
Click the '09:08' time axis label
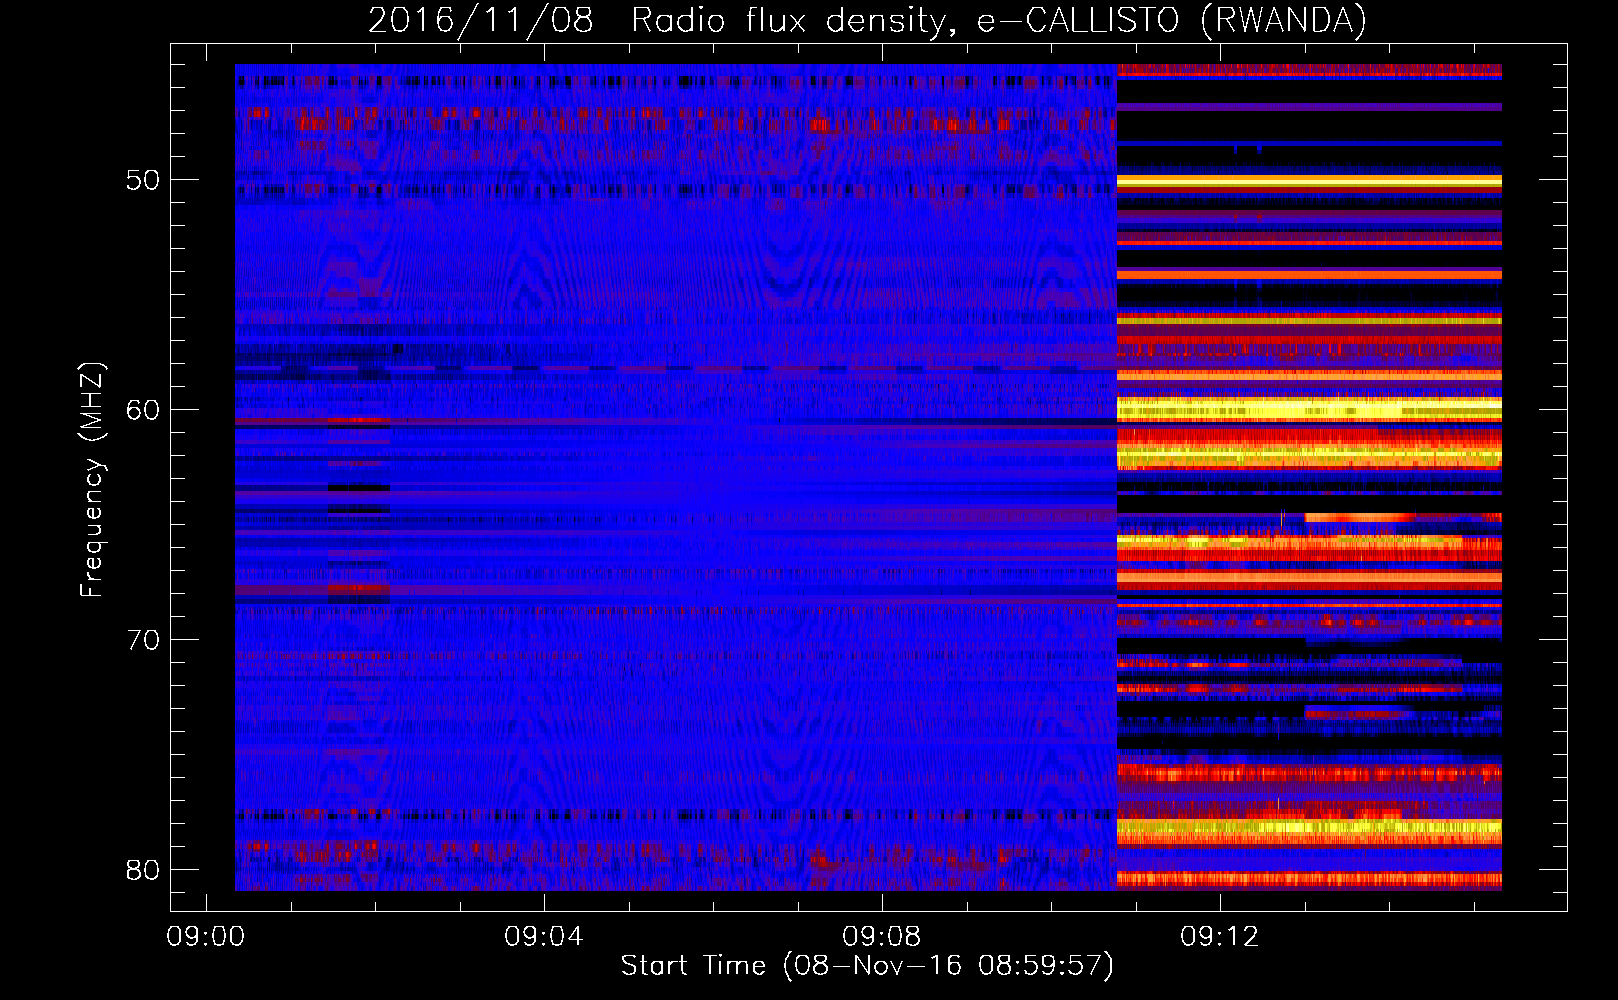(x=882, y=937)
